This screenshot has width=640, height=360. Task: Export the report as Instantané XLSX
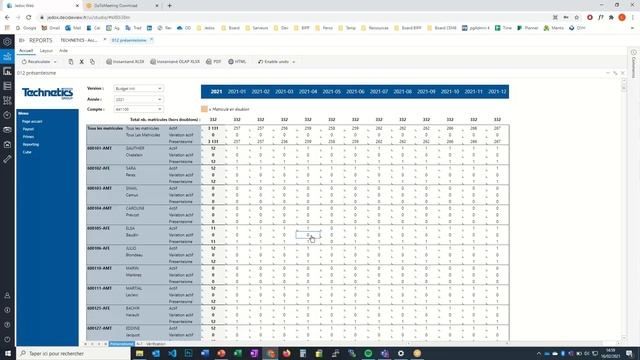(125, 62)
